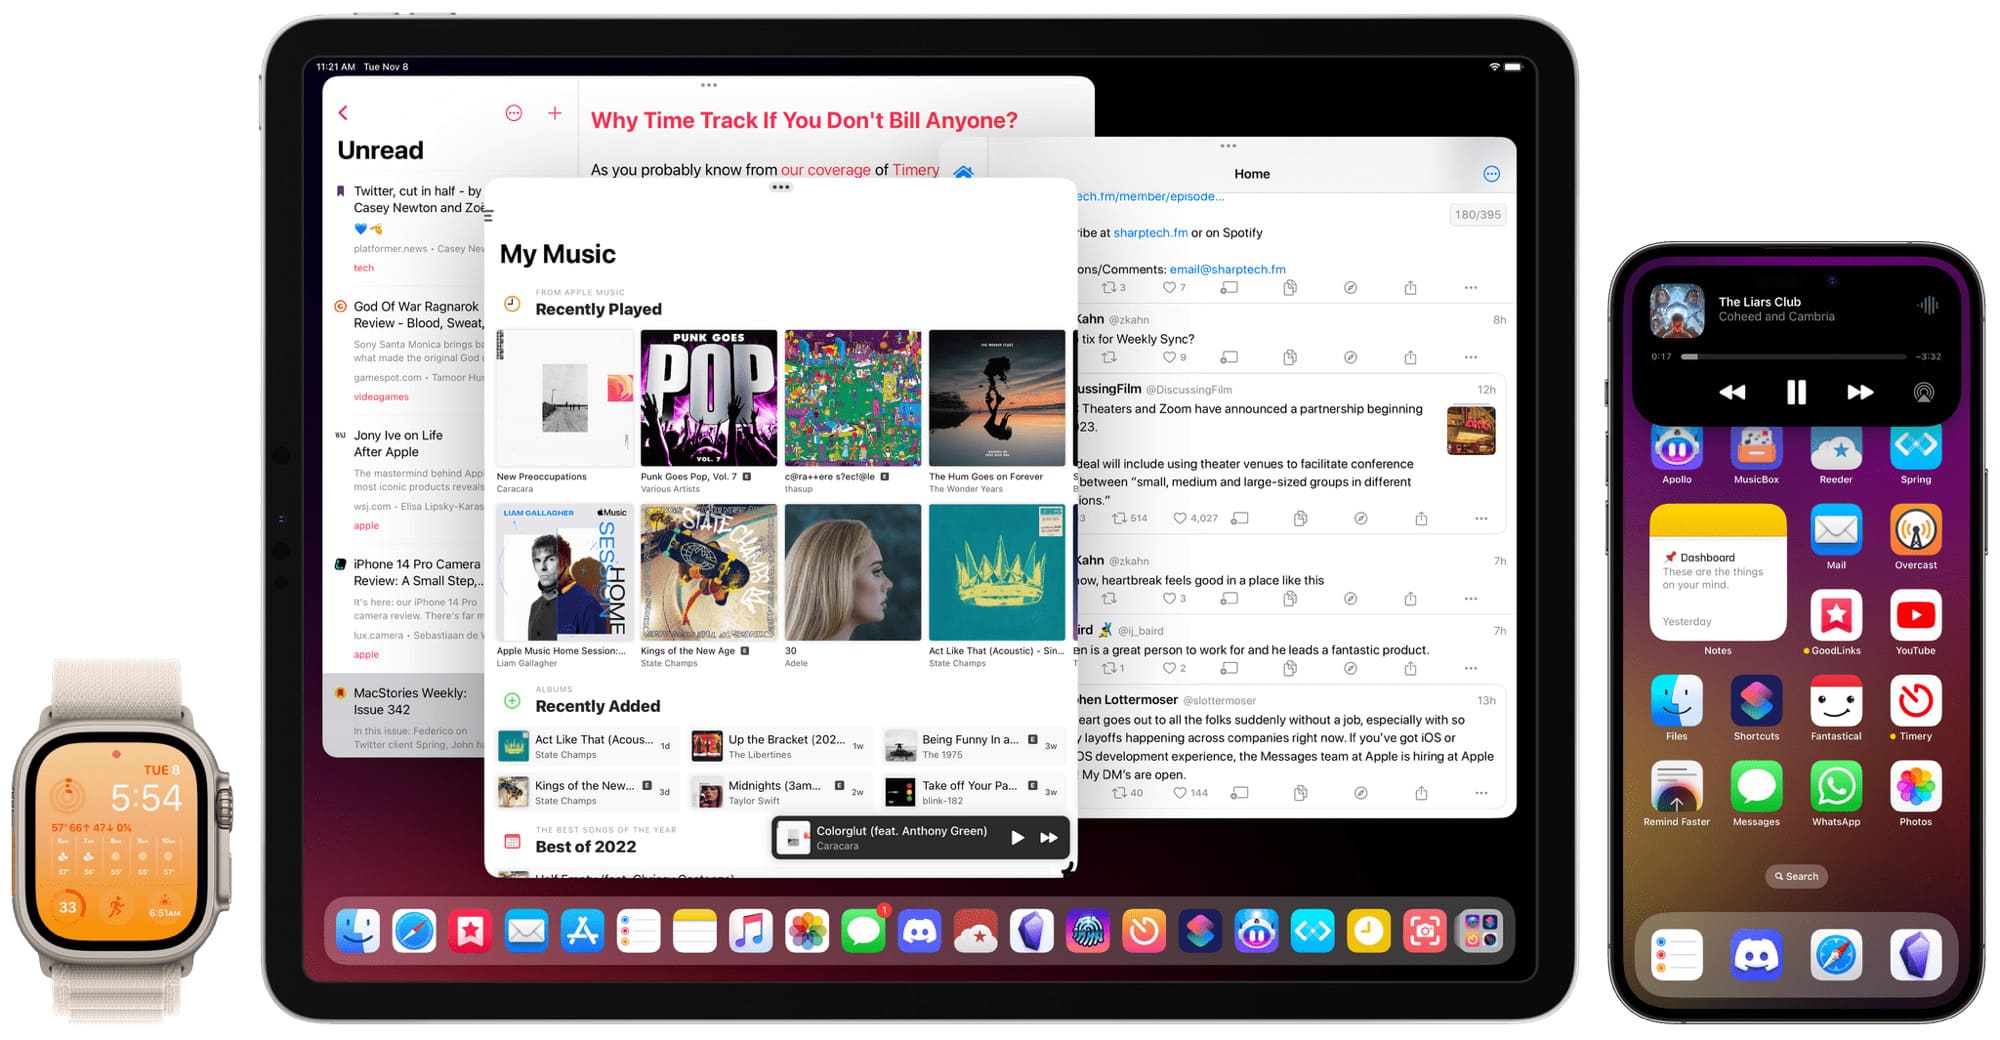2000x1040 pixels.
Task: Open the sharptech.fm link
Action: tap(1150, 233)
